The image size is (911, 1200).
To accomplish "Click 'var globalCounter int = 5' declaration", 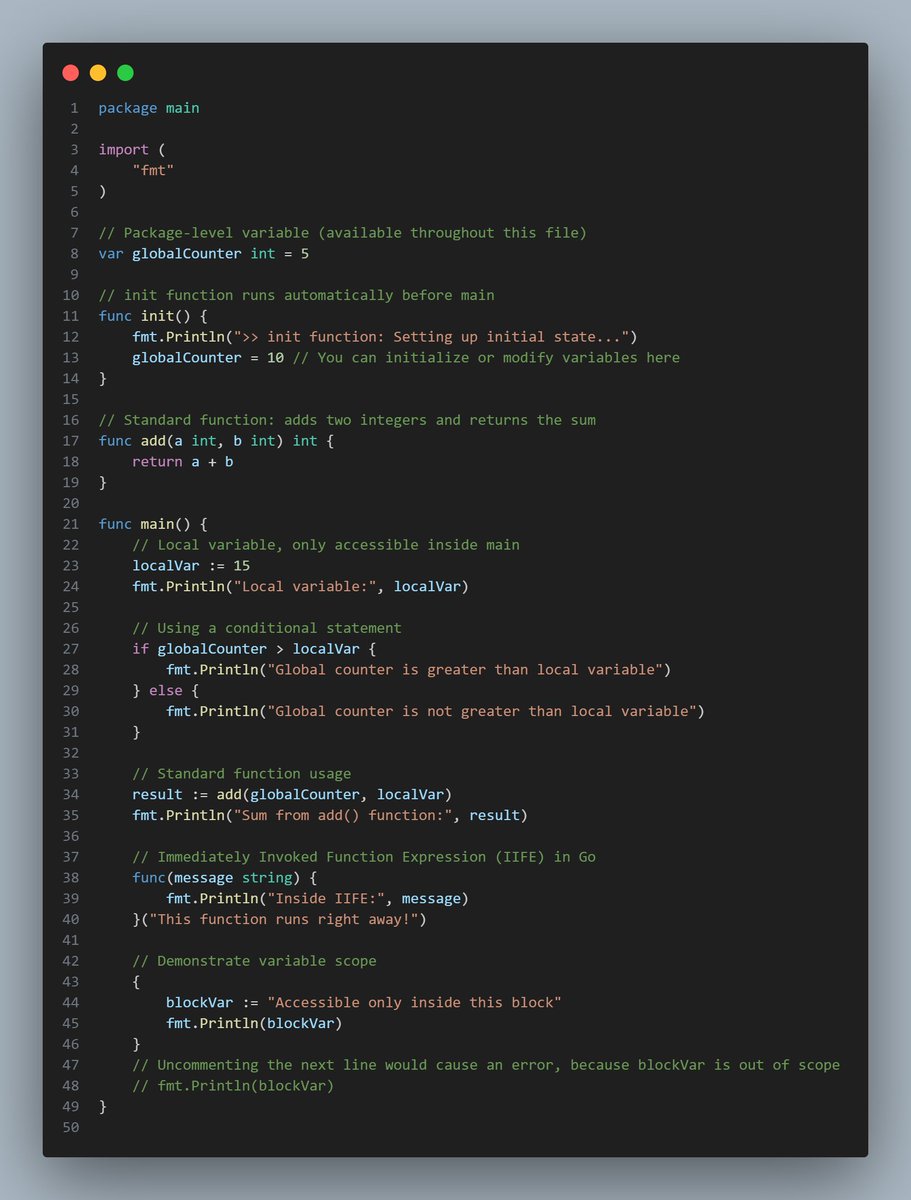I will click(204, 253).
